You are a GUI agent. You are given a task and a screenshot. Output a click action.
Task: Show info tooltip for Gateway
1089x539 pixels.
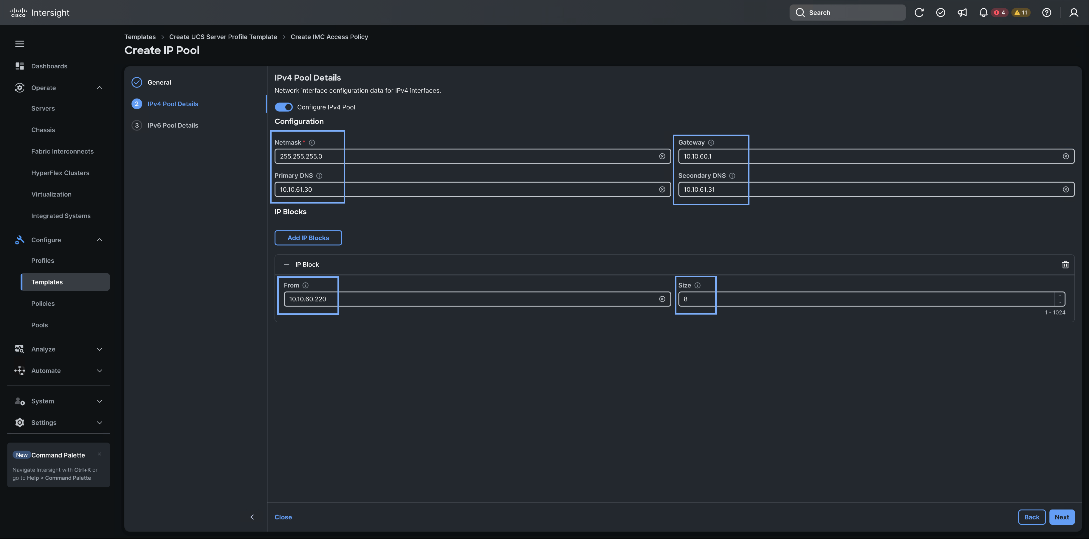[710, 142]
